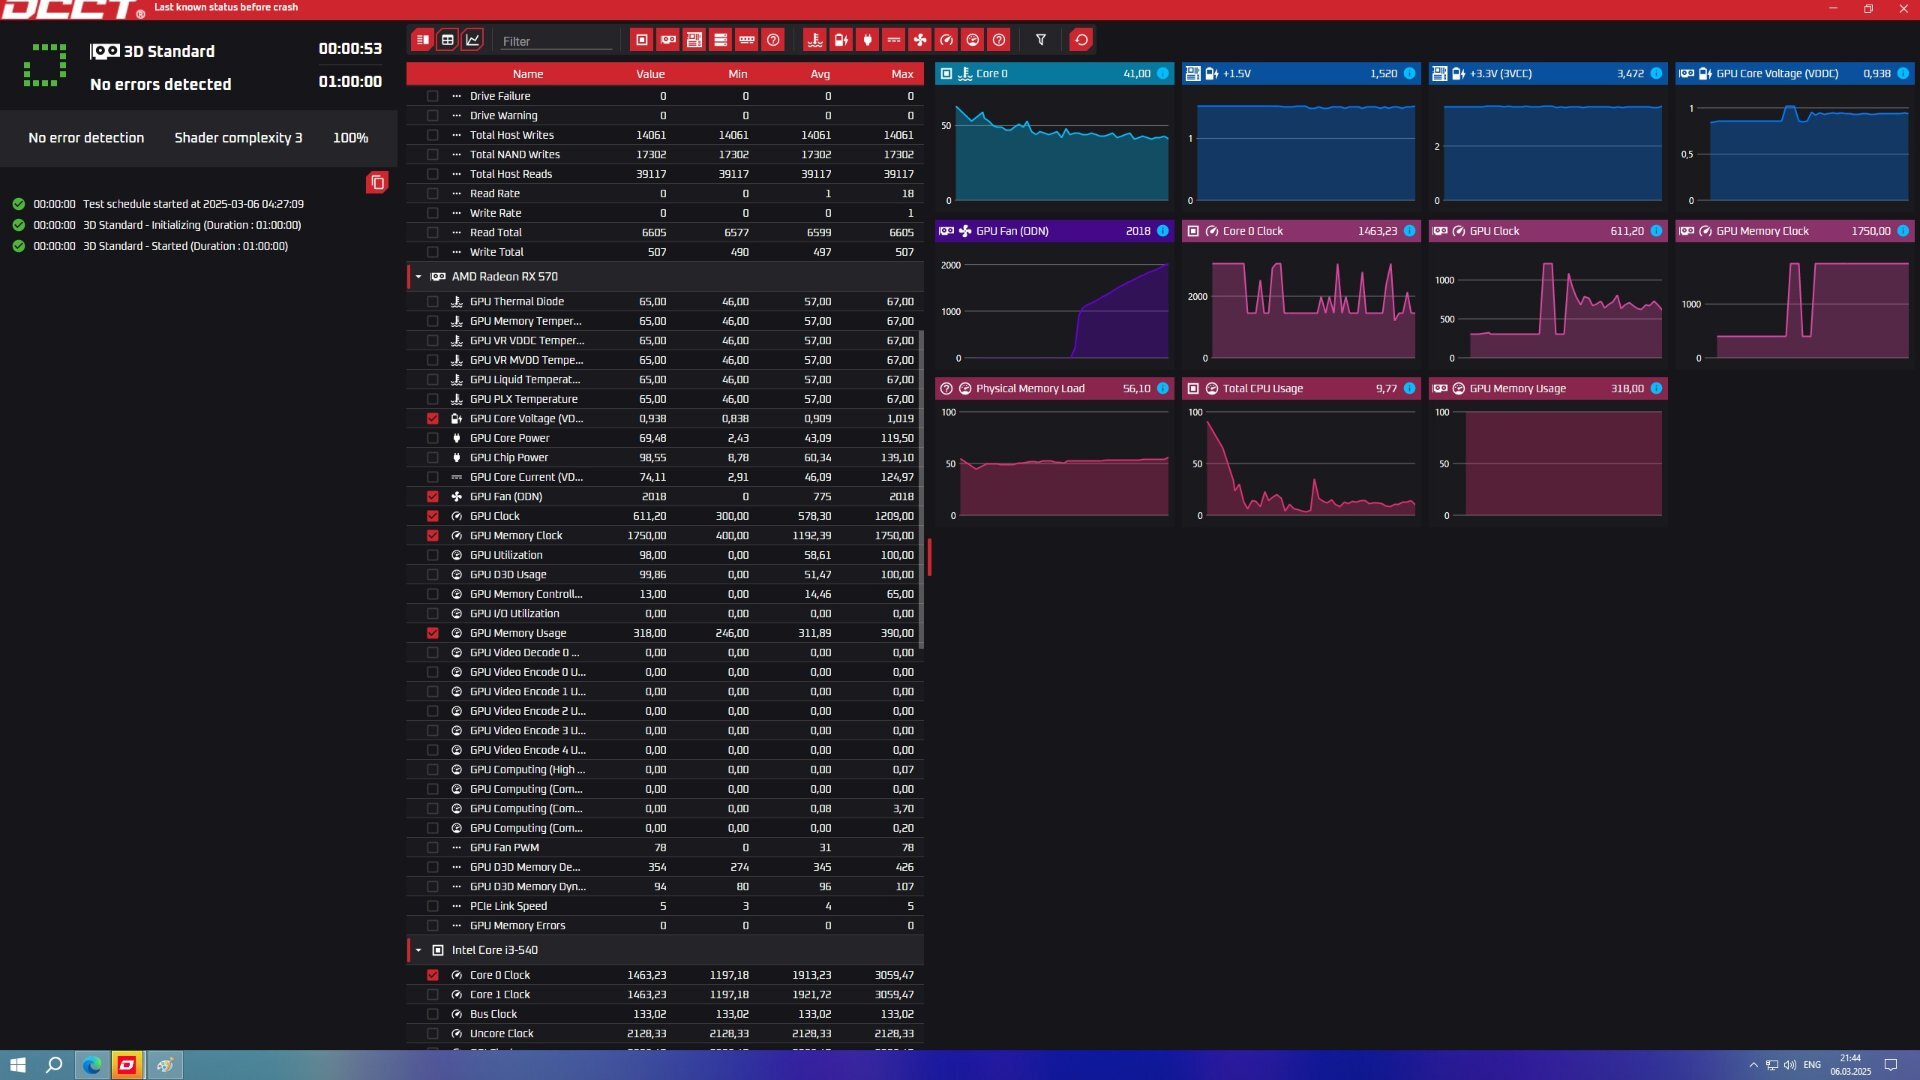Toggle the list view layout button
Viewport: 1920px width, 1080px height.
(x=423, y=40)
